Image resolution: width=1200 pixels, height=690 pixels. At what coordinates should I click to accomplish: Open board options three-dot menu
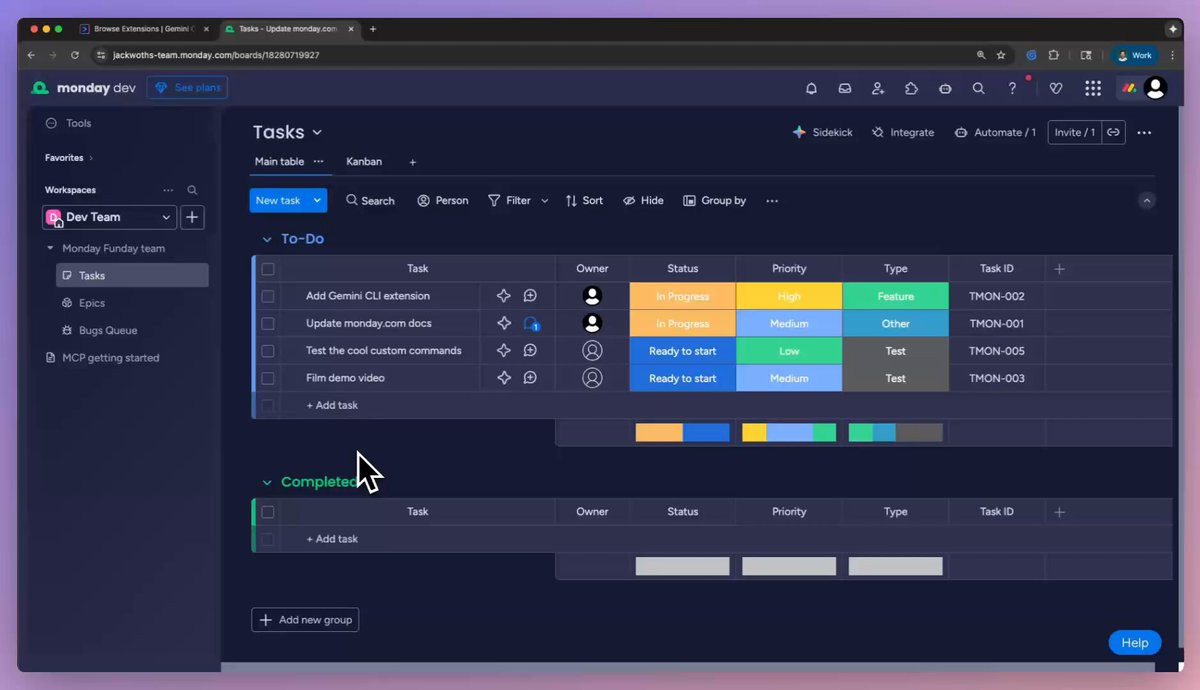[1144, 132]
